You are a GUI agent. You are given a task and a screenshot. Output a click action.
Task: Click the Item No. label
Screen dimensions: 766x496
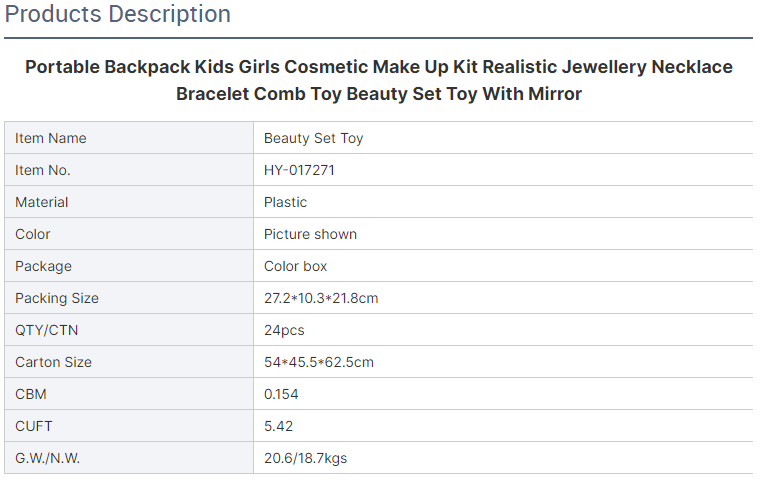tap(43, 170)
